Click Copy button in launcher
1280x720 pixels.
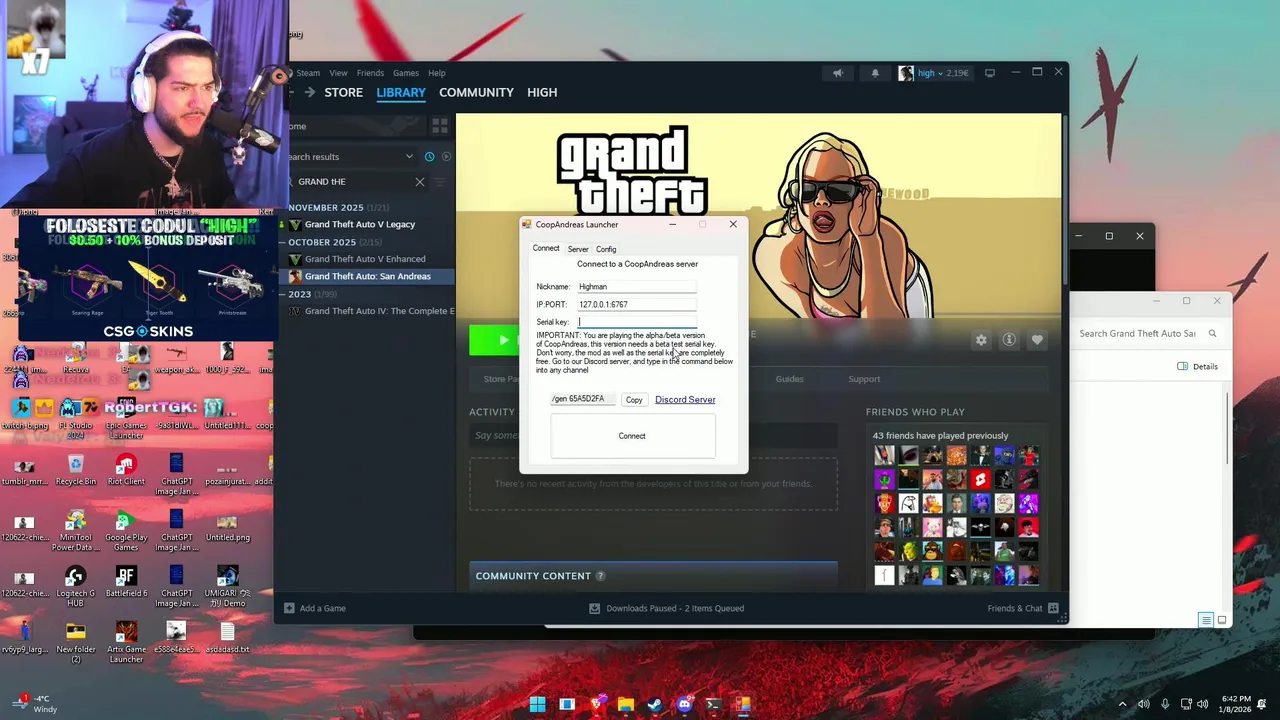coord(634,400)
